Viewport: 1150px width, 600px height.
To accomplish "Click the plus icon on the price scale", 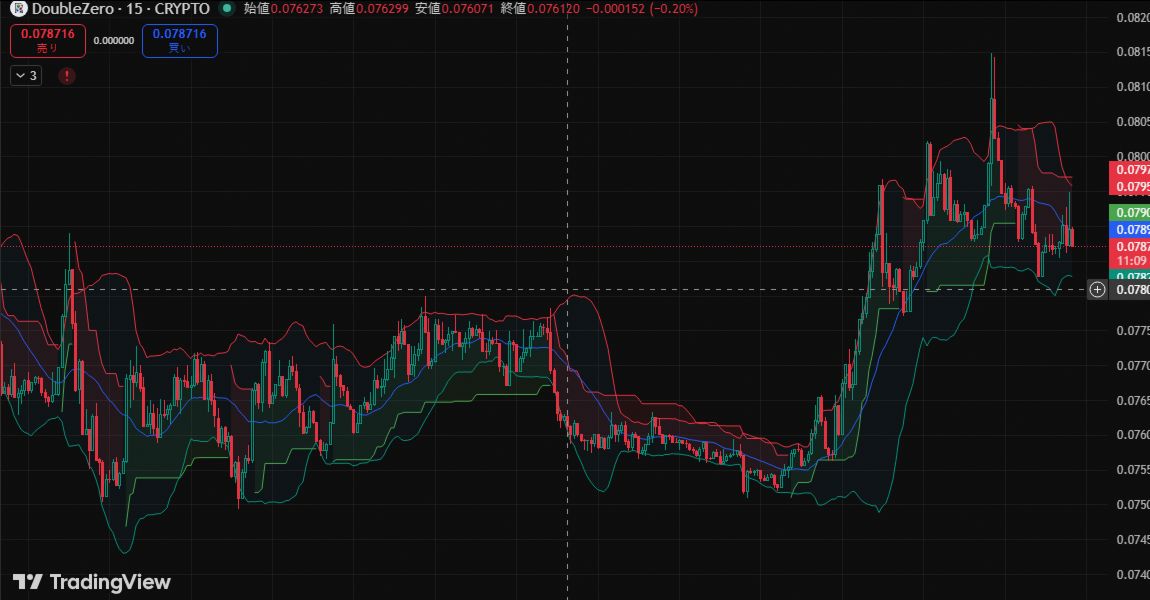I will pyautogui.click(x=1097, y=290).
